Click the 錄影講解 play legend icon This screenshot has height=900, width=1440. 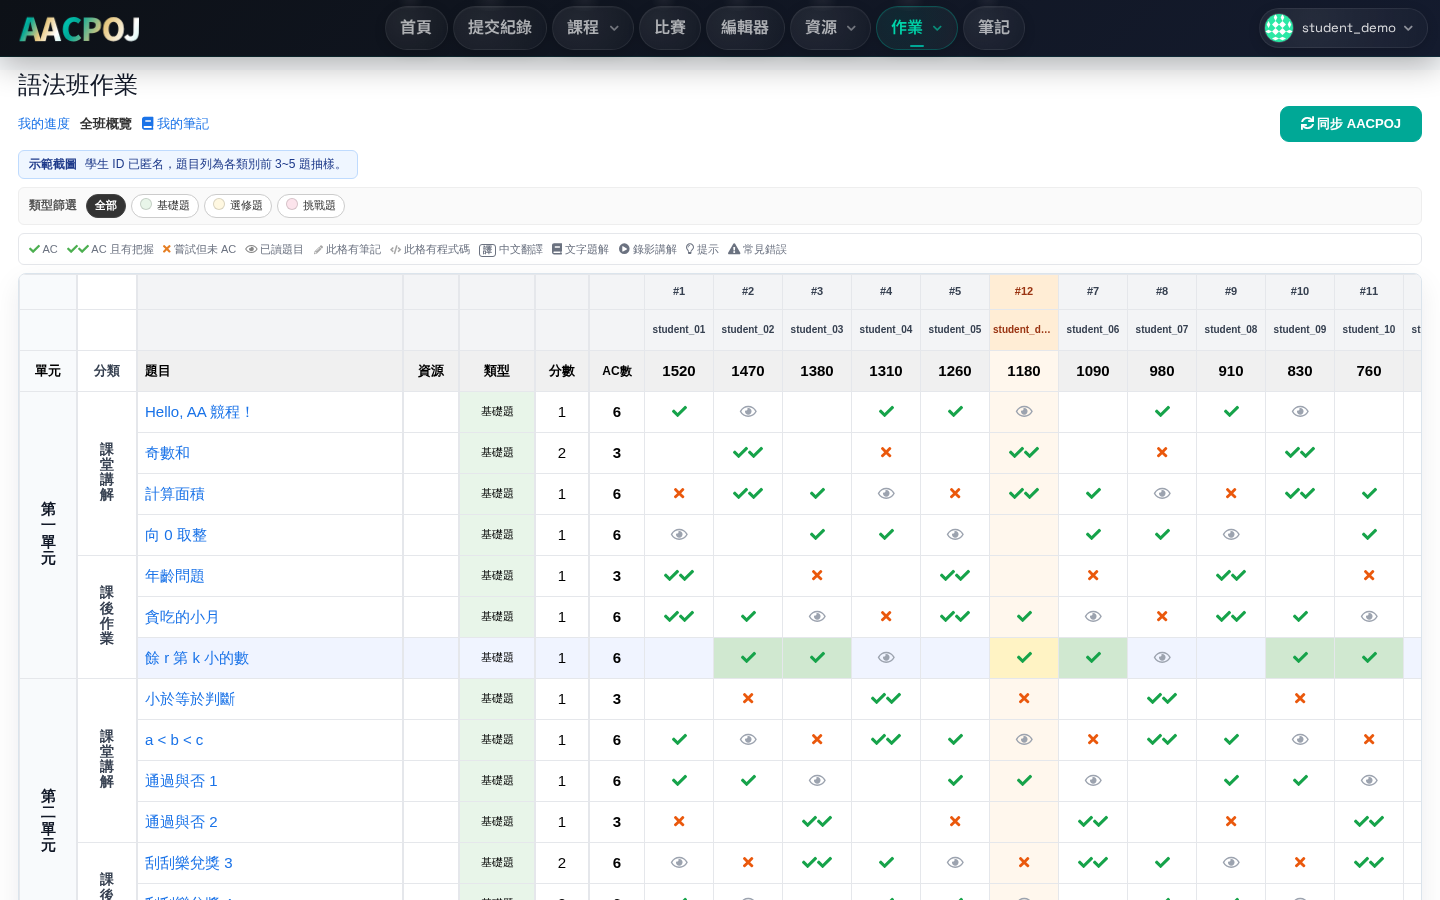tap(624, 249)
